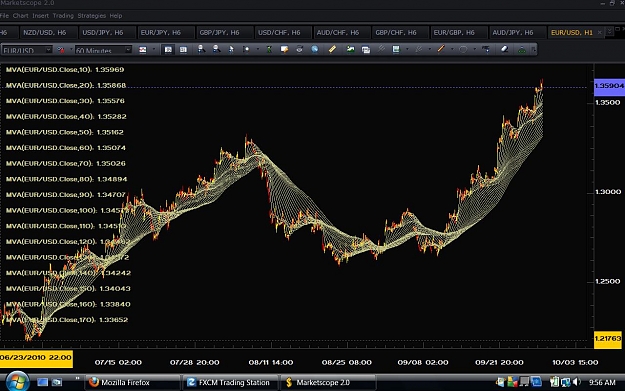Open the Chart menu
625x391 pixels.
pos(20,16)
